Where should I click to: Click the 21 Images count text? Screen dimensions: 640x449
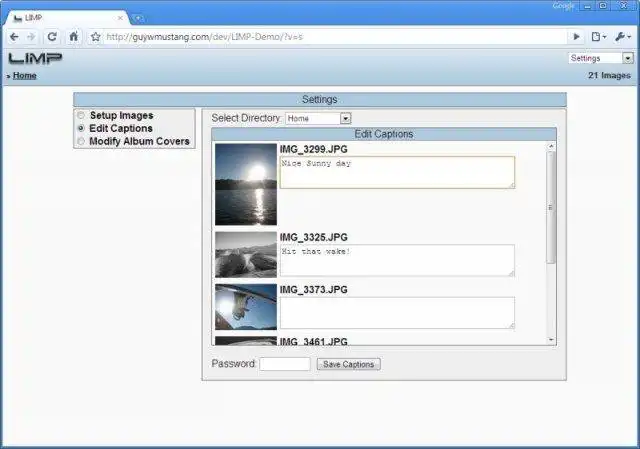point(609,76)
